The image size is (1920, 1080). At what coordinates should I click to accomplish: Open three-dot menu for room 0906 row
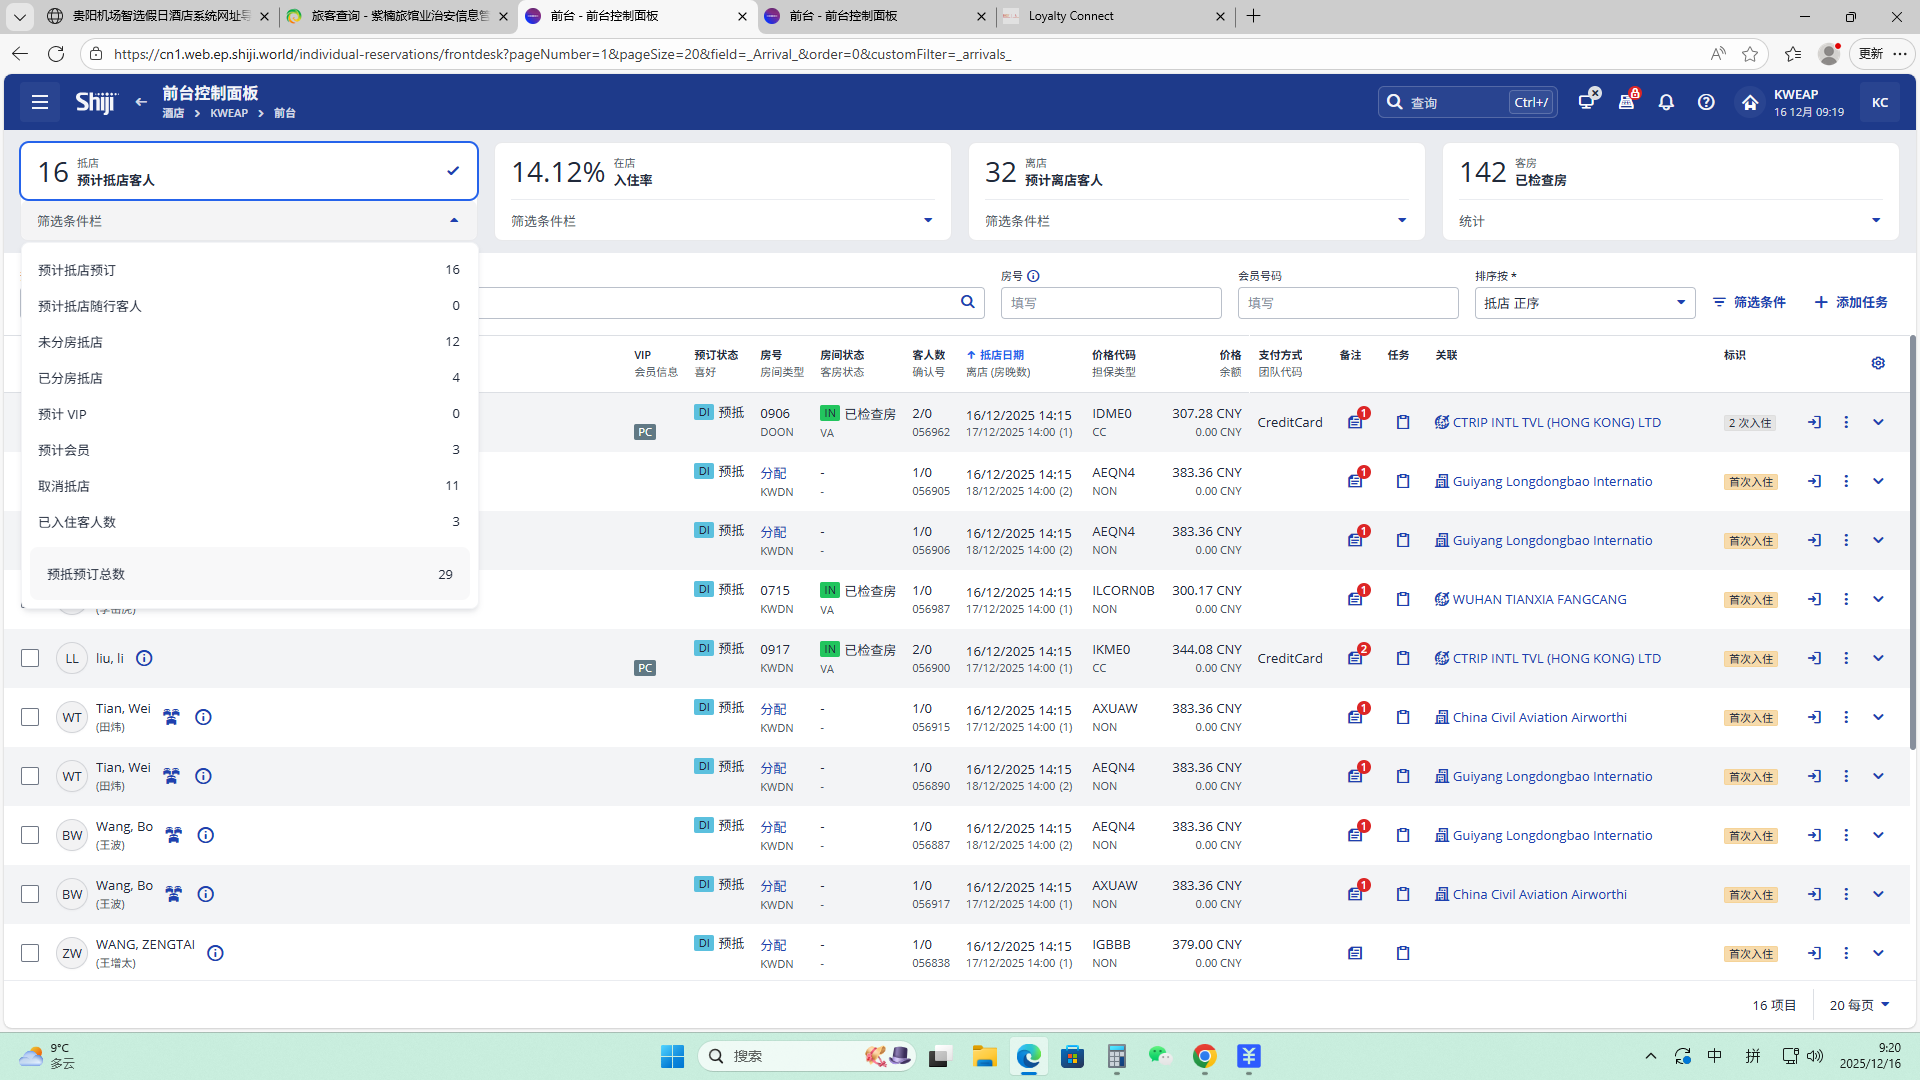click(1846, 422)
